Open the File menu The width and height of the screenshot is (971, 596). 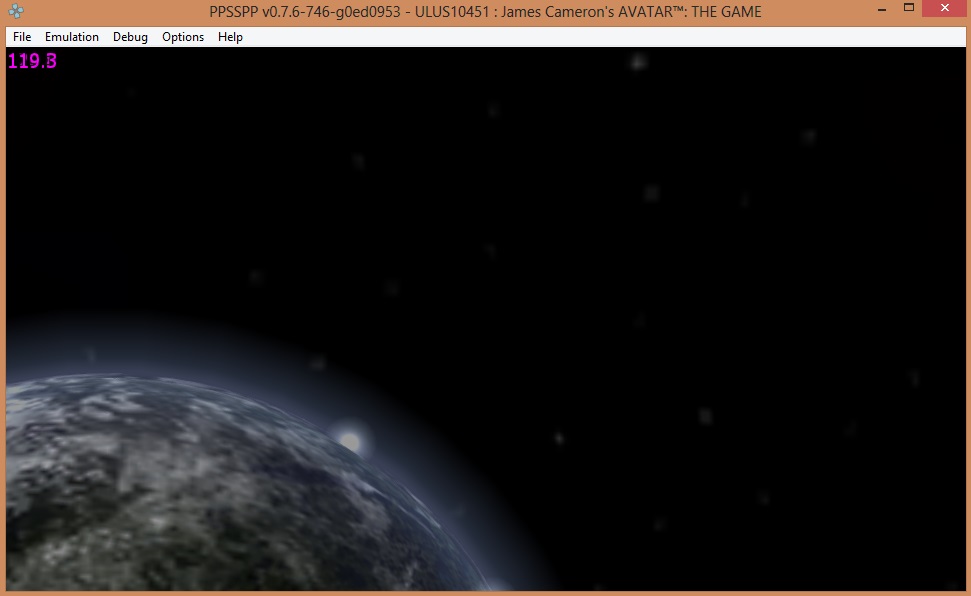coord(22,37)
